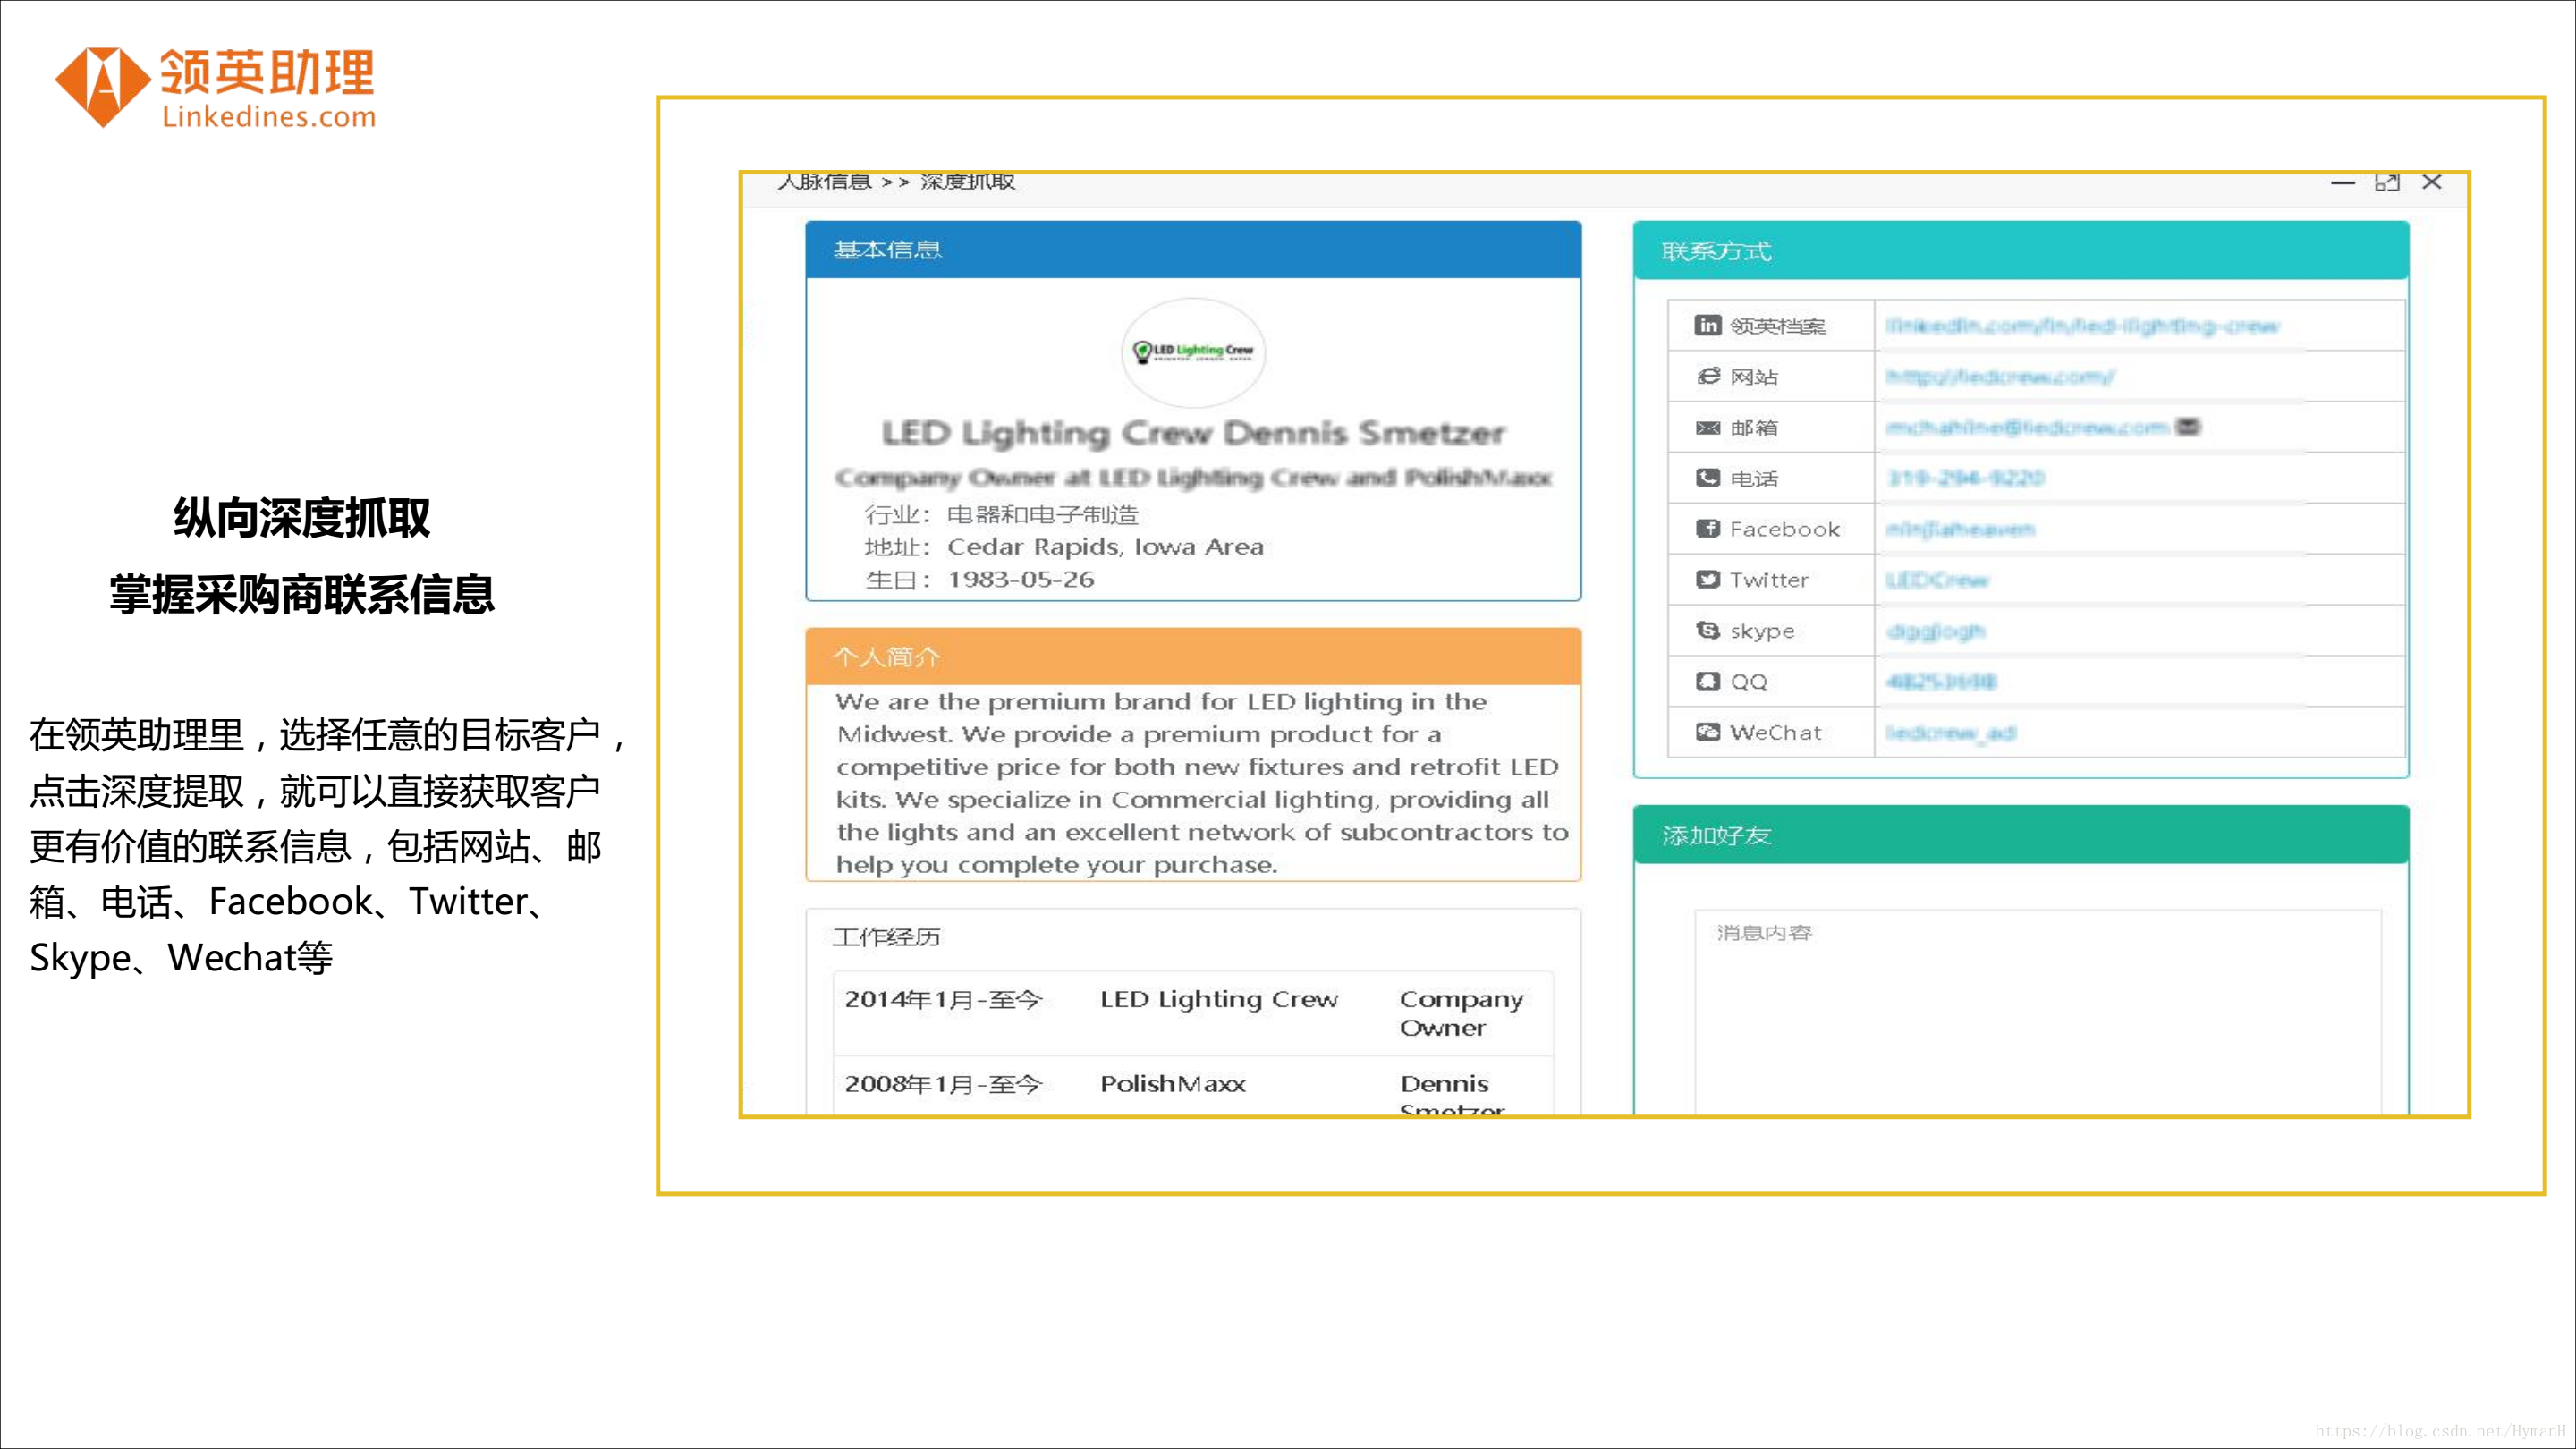Click the small mail icon after email address
The image size is (2576, 1449).
click(2188, 427)
